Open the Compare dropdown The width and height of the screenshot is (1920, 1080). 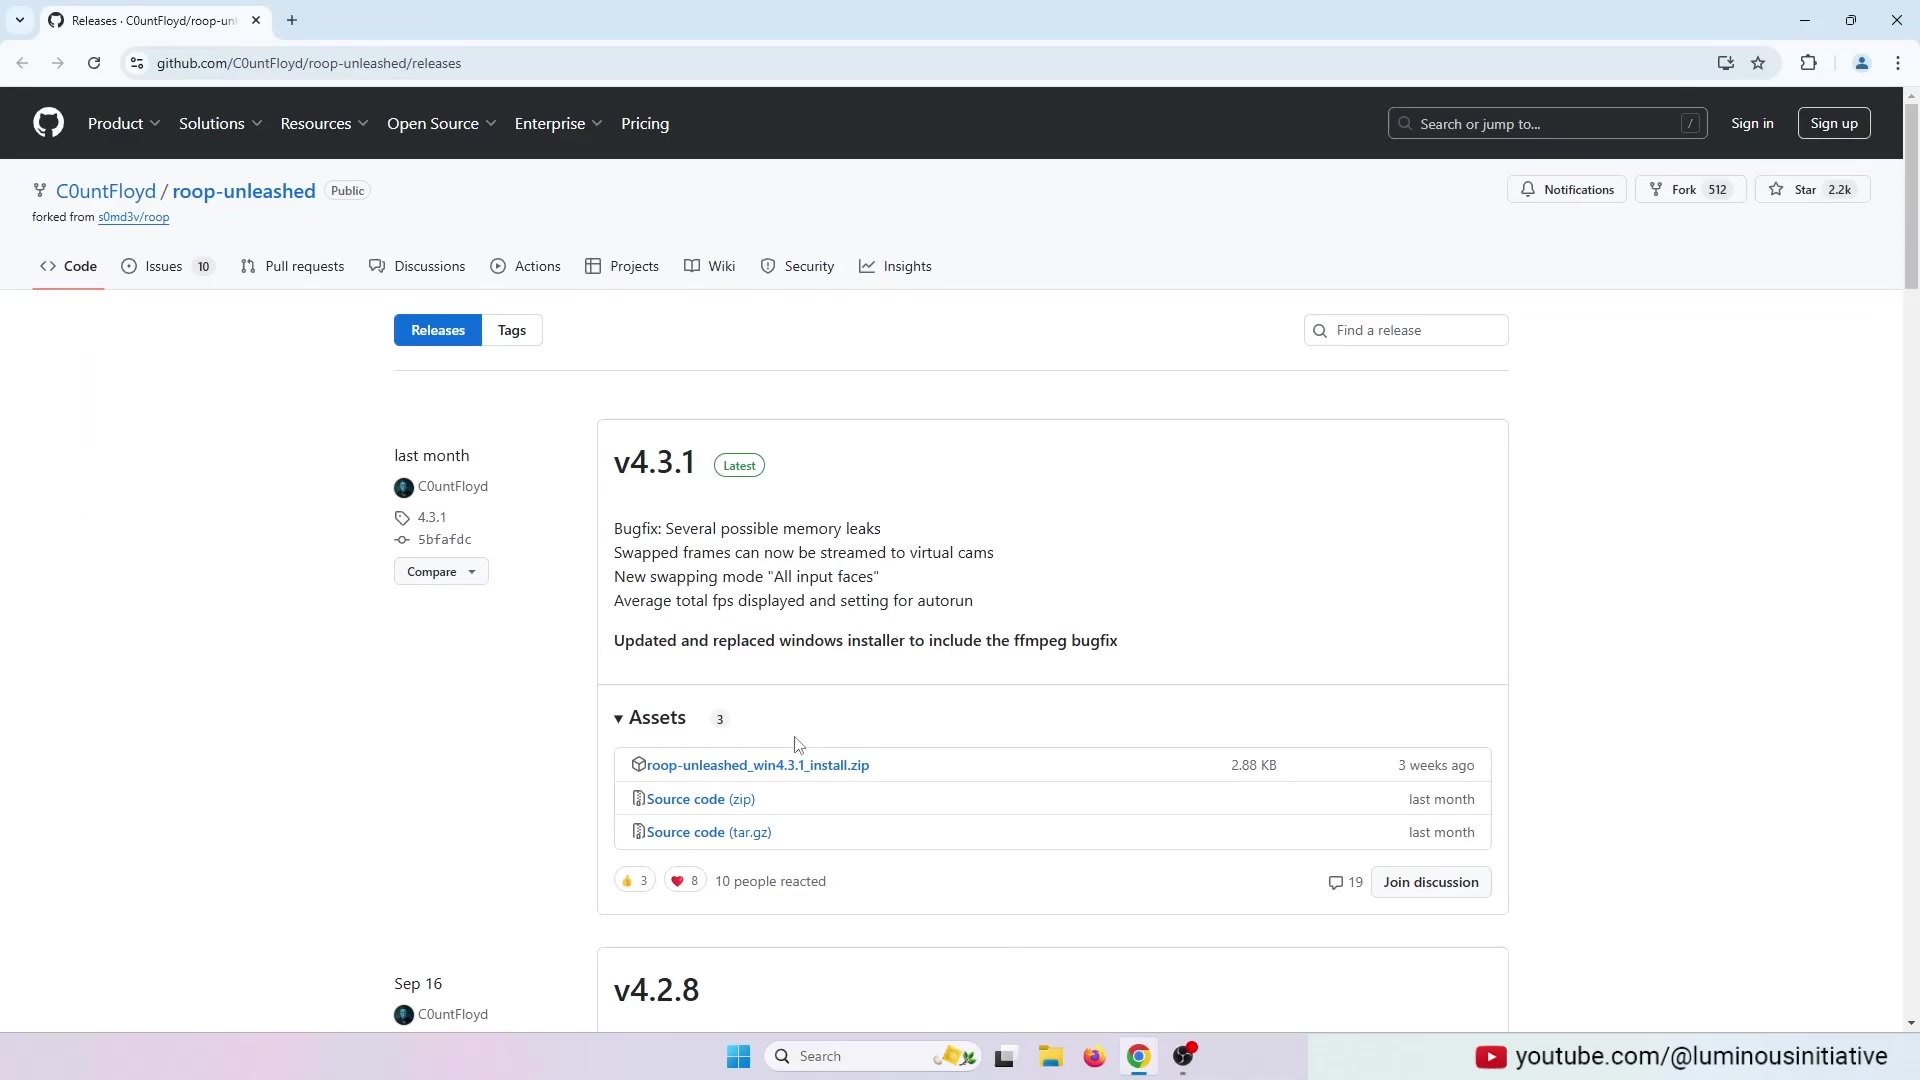[441, 572]
